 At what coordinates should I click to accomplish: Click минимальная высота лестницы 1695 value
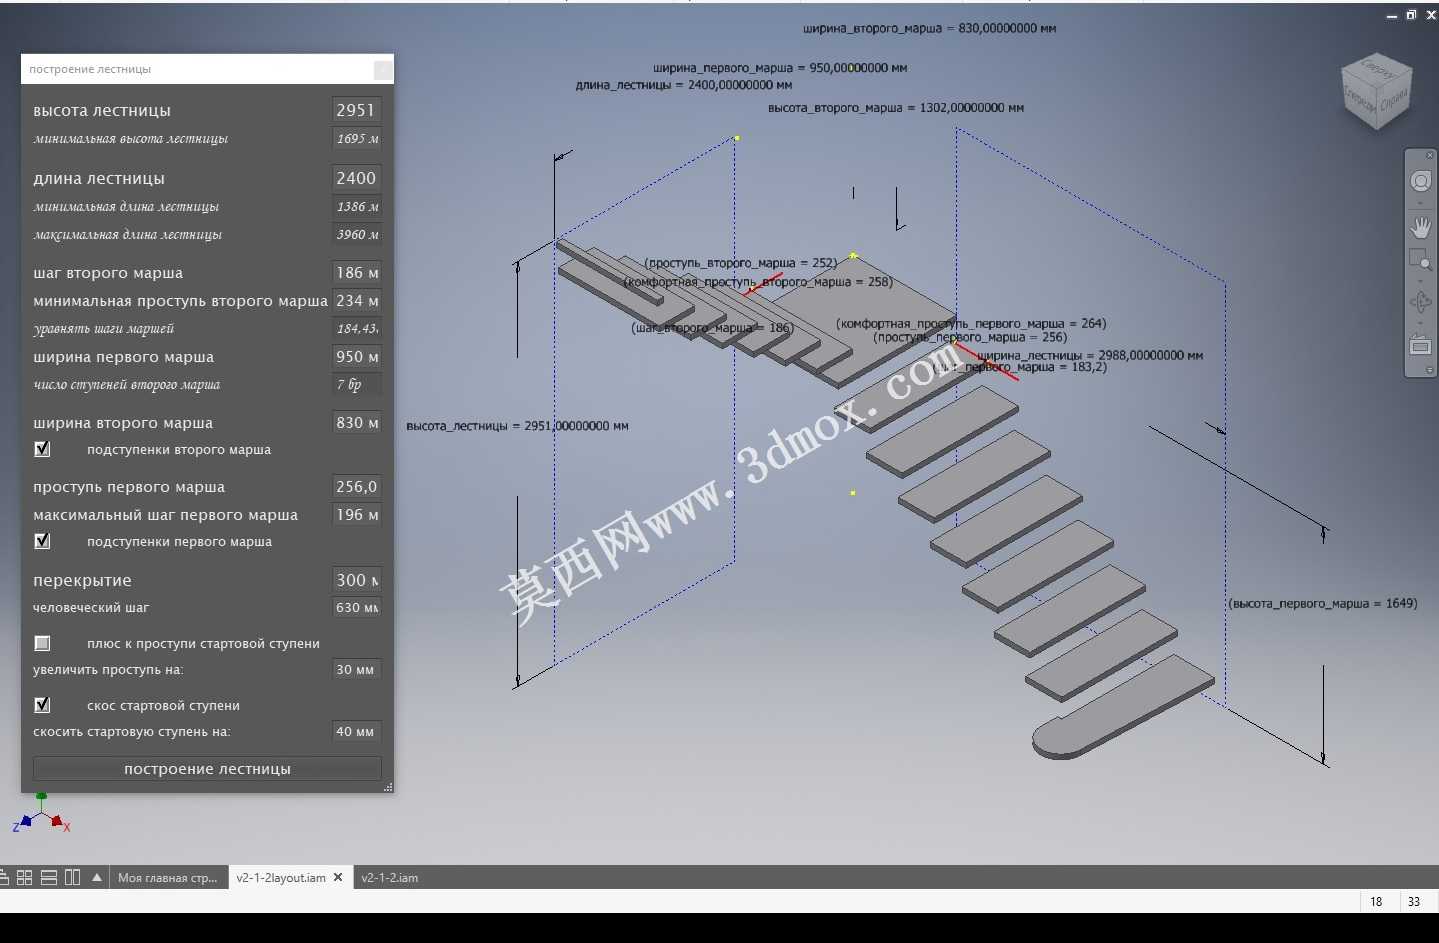[x=356, y=138]
